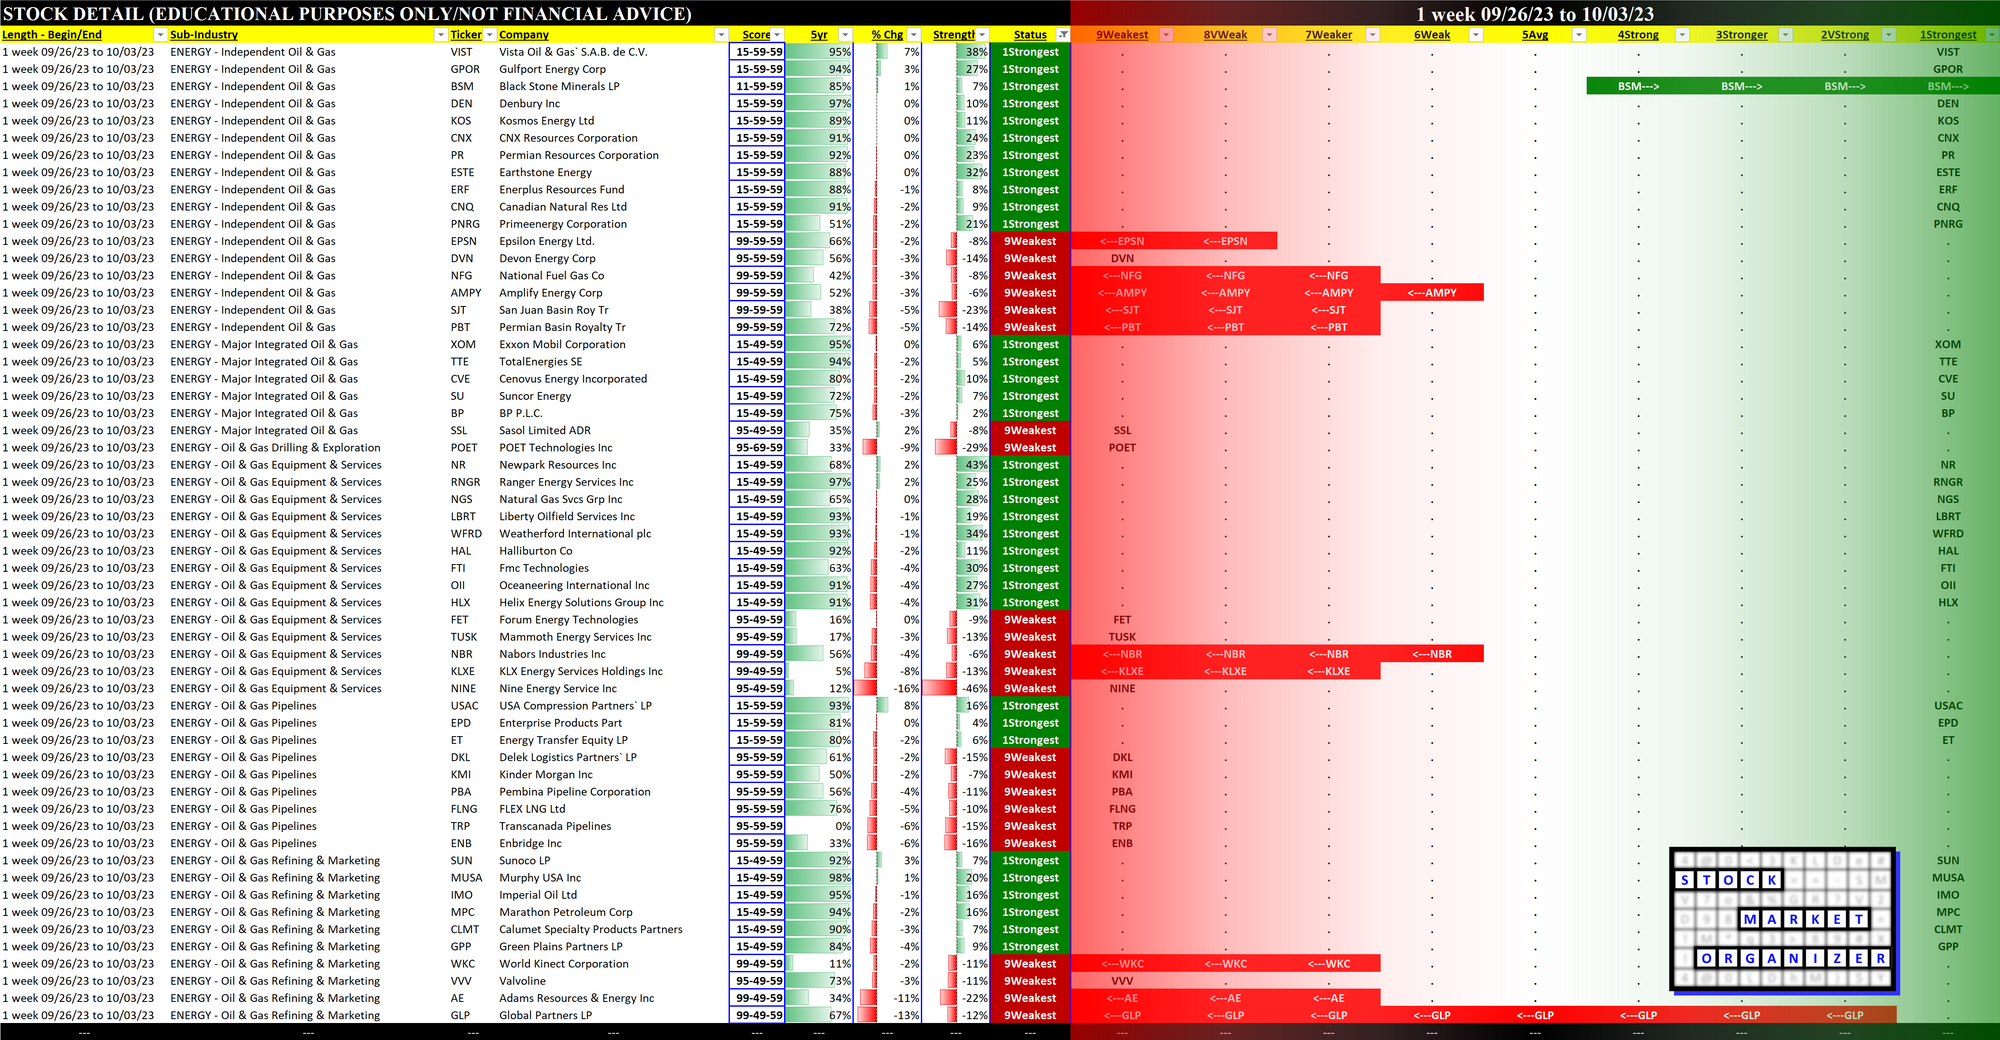Image resolution: width=2000 pixels, height=1040 pixels.
Task: Expand the 2VStrong column filter dropdown
Action: tap(1889, 35)
